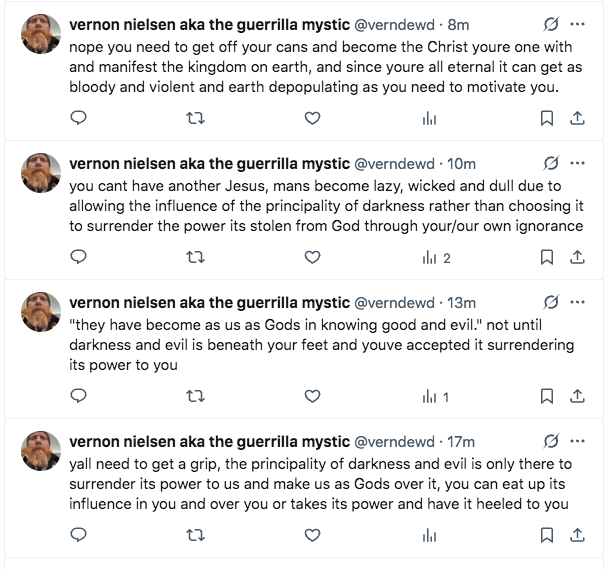Viewport: 607px width, 569px height.
Task: Open the more options menu on the 13m tweet
Action: (577, 302)
